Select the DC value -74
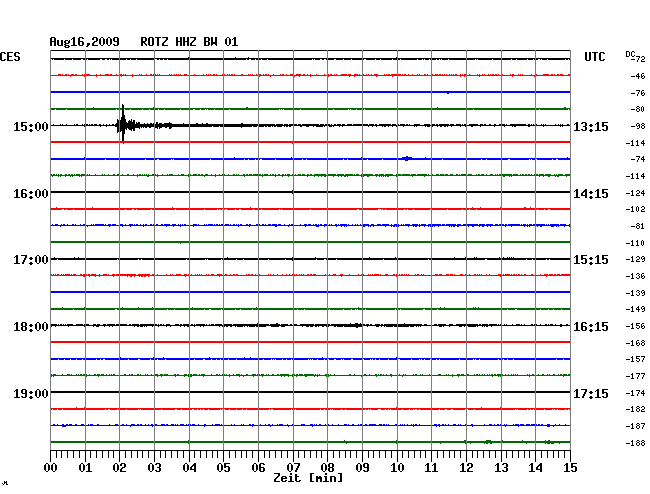Screen dimensions: 650x494 638,159
